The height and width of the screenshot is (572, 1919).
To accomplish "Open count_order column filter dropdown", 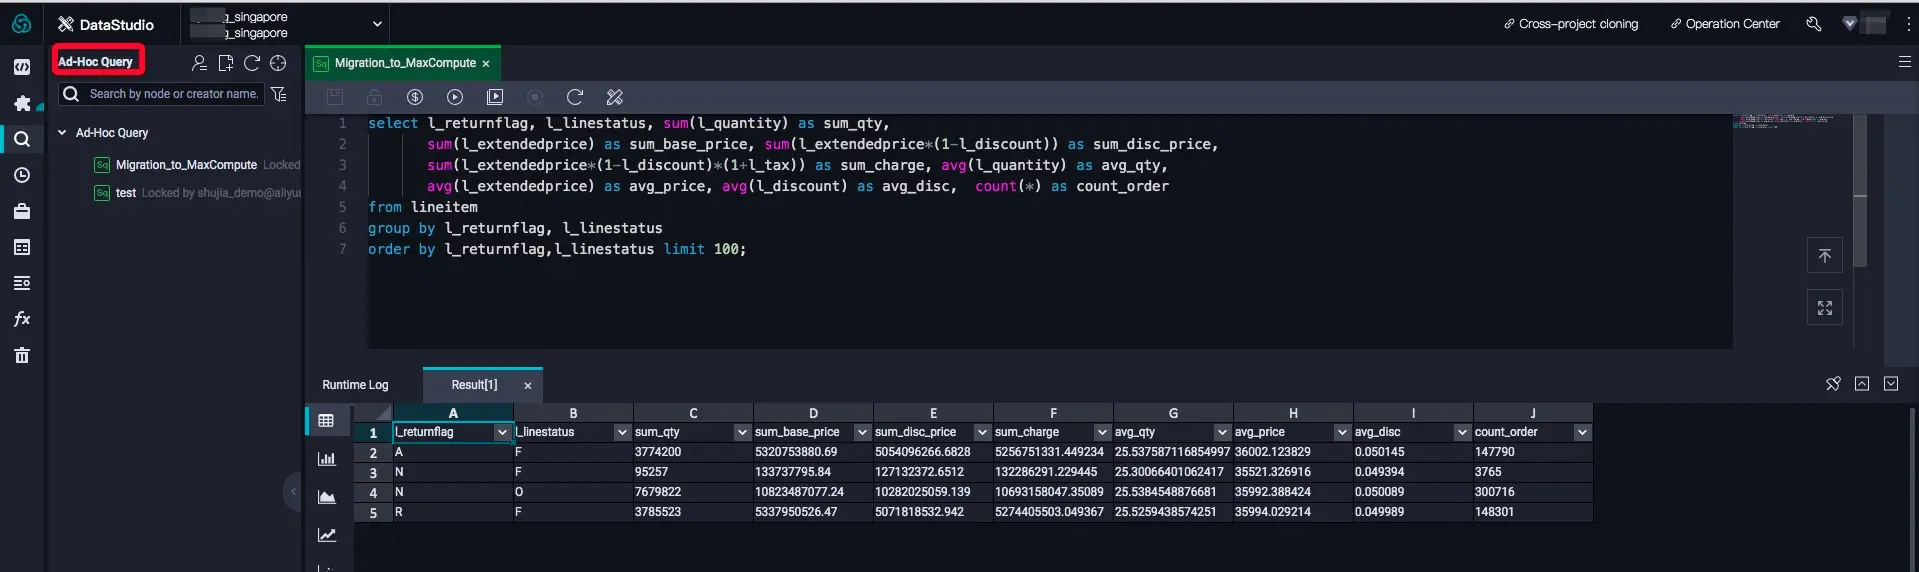I will (x=1582, y=432).
